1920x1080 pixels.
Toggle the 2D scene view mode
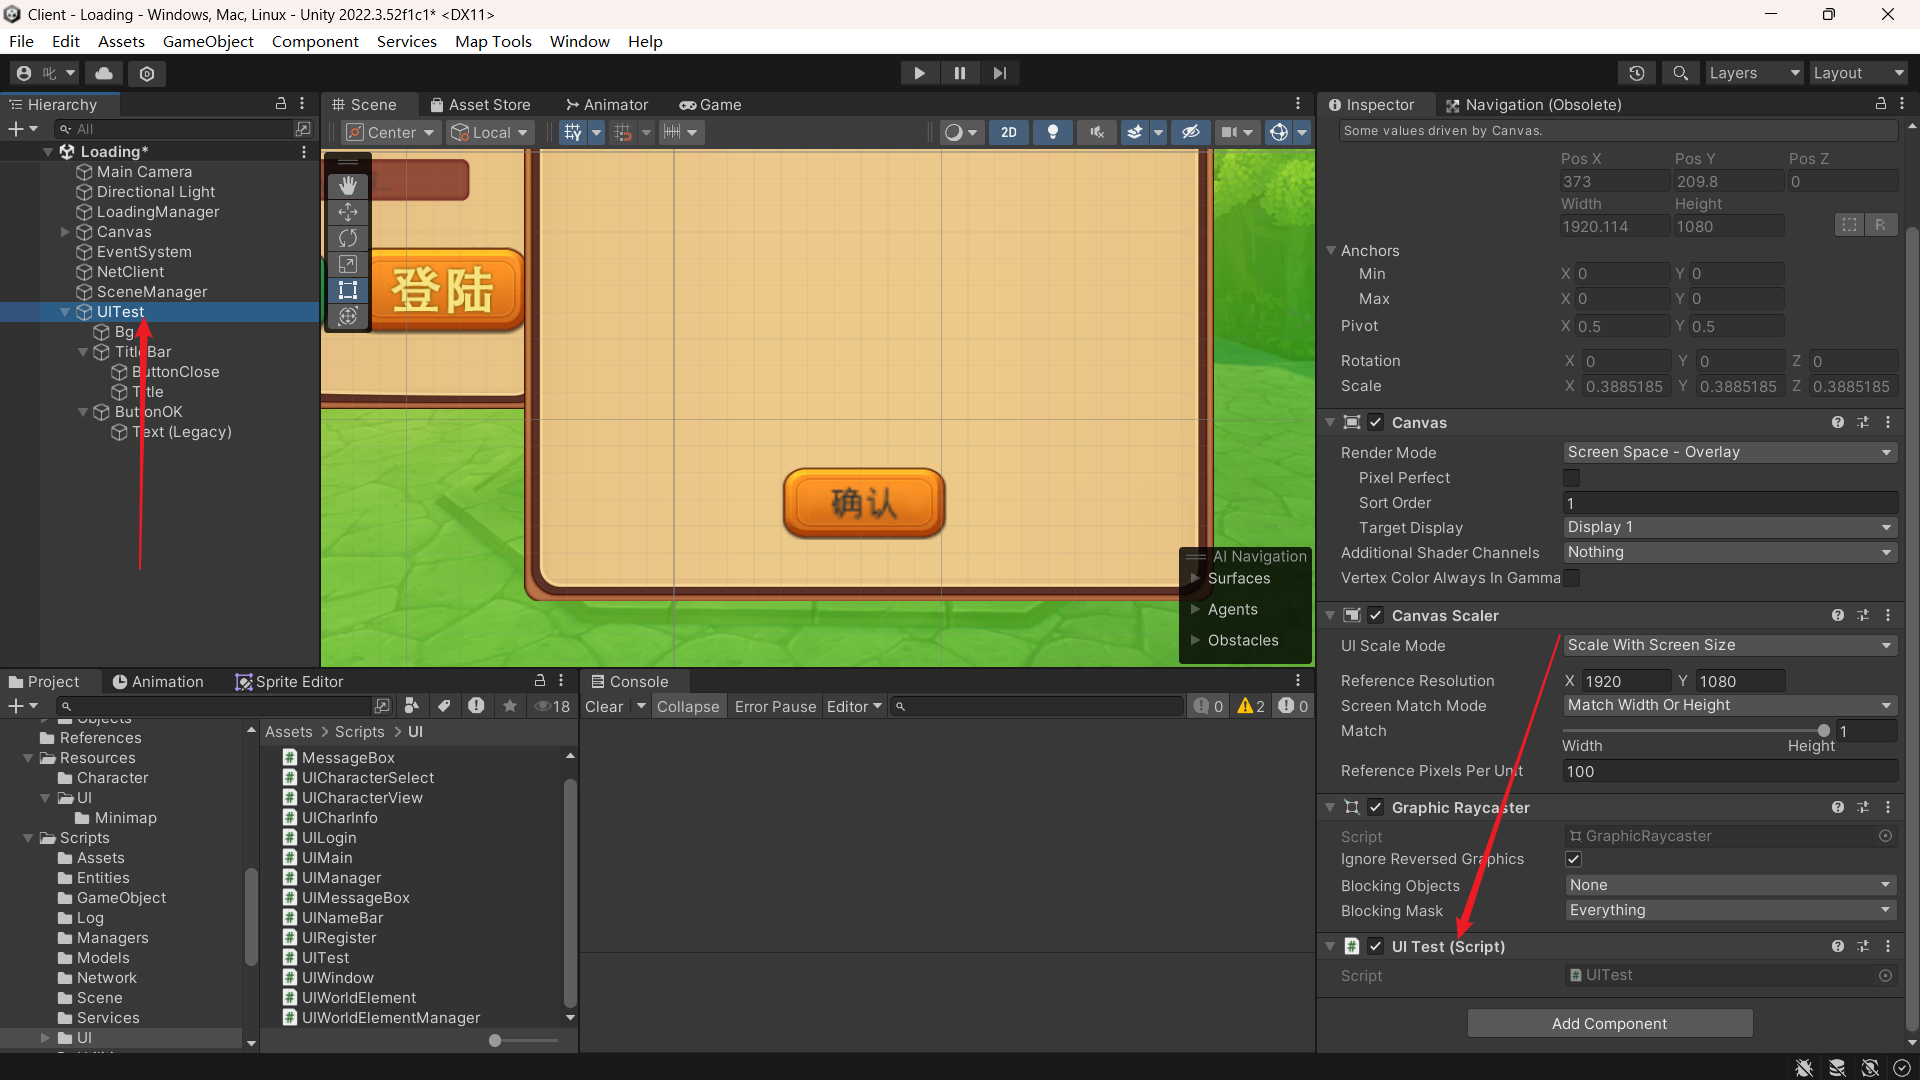tap(1008, 132)
